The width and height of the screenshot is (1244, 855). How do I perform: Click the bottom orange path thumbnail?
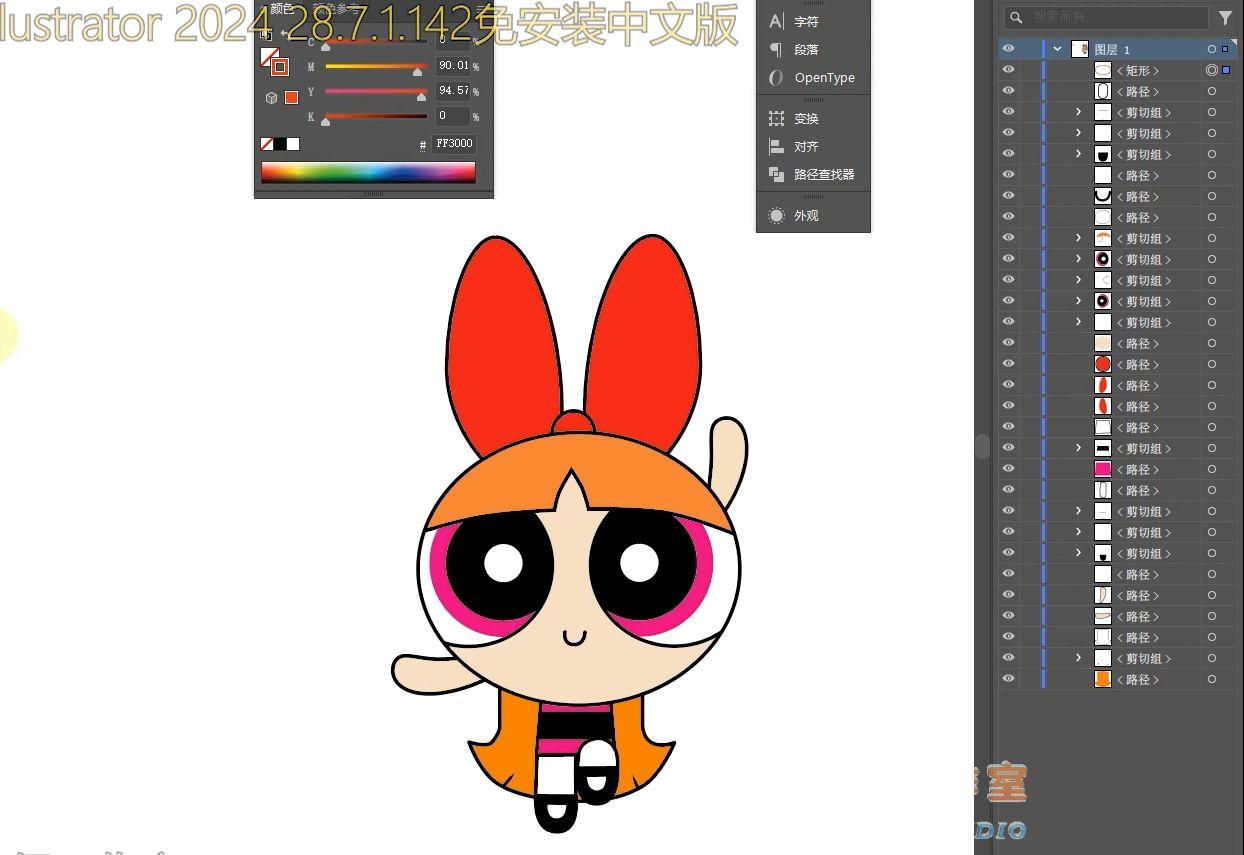[x=1103, y=679]
